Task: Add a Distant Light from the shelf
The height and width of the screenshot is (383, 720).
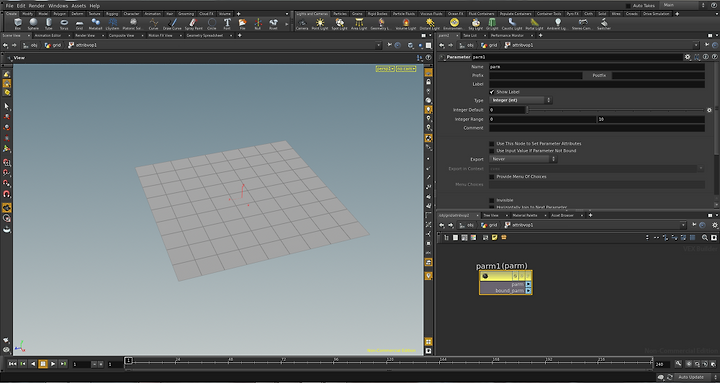Action: point(430,23)
